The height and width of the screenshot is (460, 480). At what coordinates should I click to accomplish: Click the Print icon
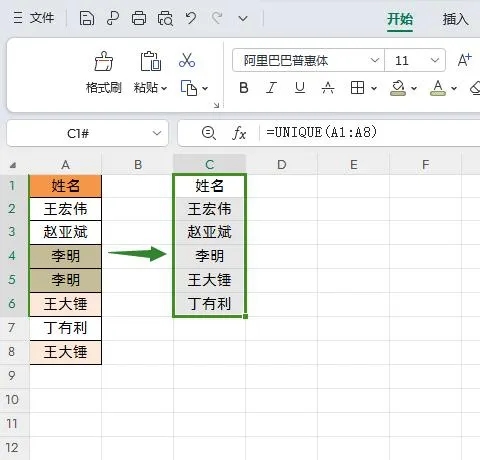tap(139, 18)
